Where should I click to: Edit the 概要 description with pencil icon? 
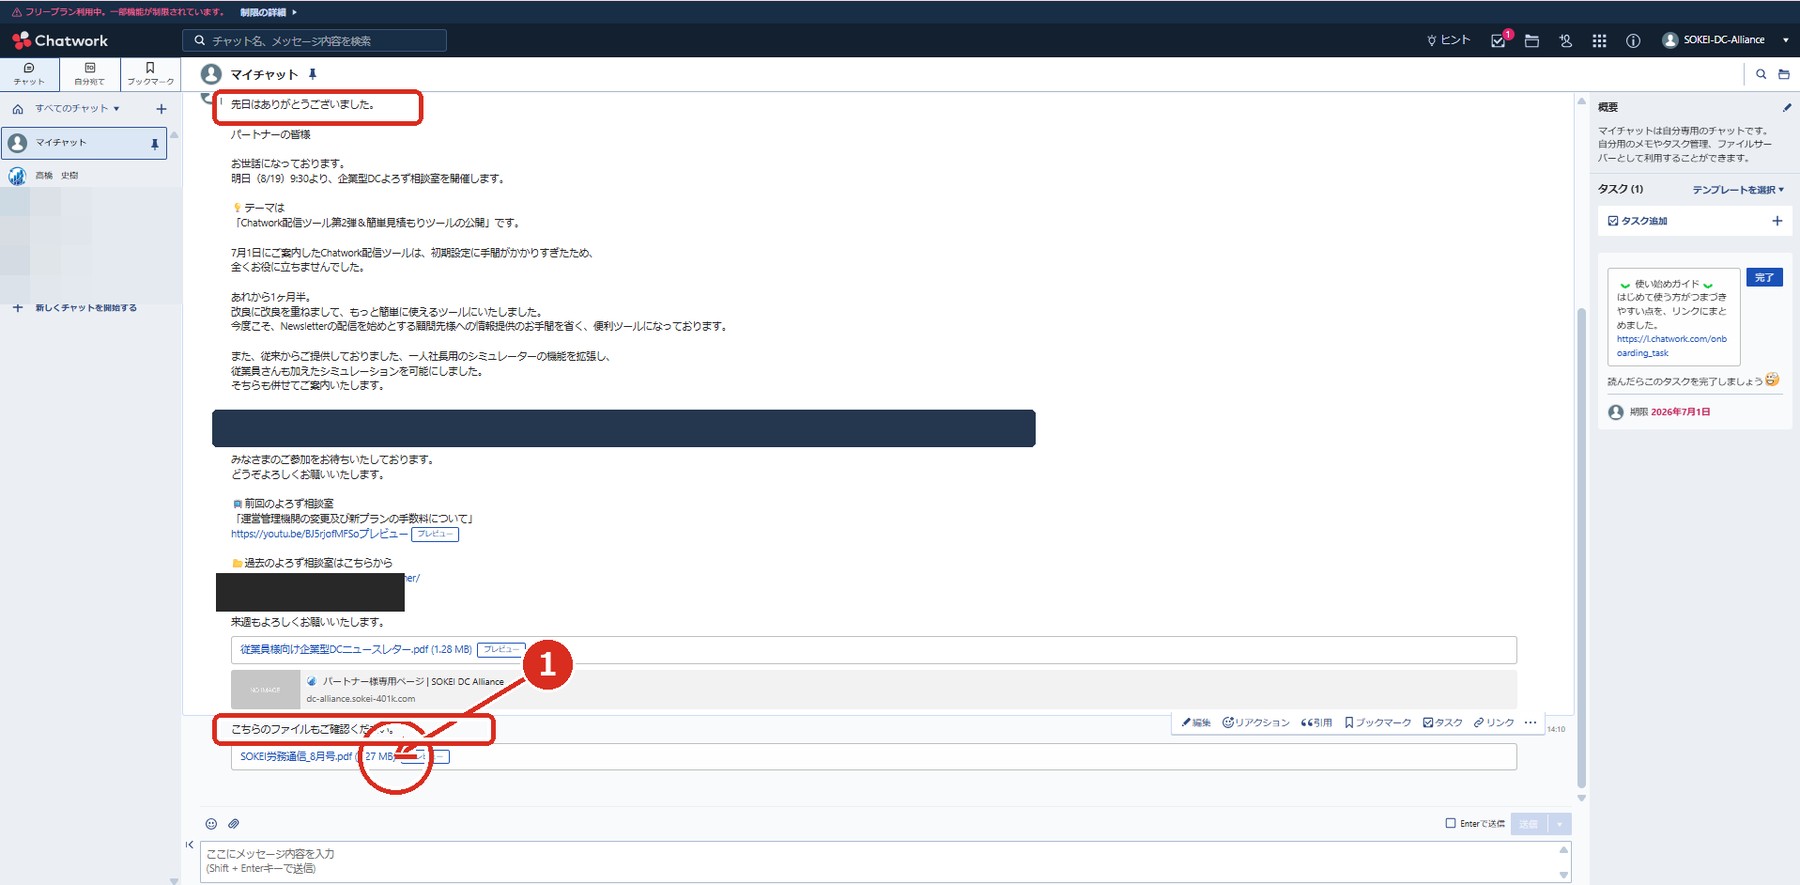tap(1787, 107)
